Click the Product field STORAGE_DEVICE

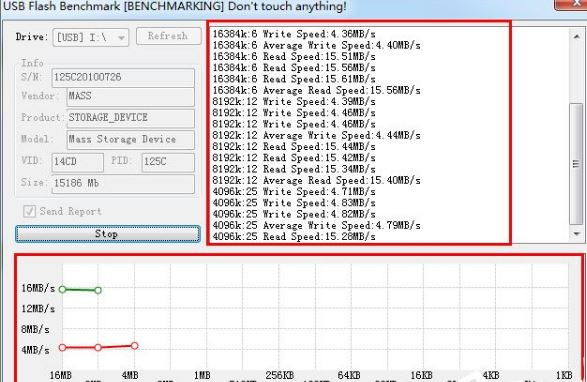130,118
